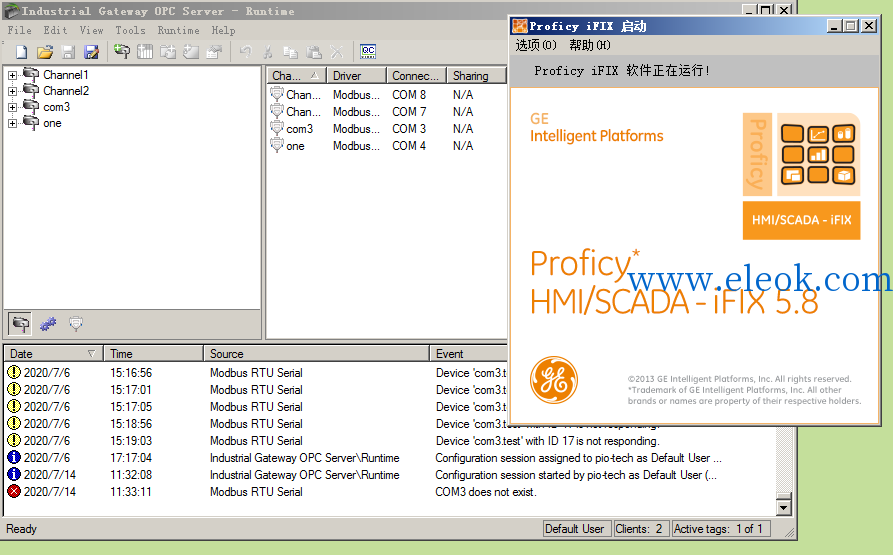This screenshot has width=893, height=555.
Task: Click the Save project floppy icon
Action: pyautogui.click(x=68, y=52)
